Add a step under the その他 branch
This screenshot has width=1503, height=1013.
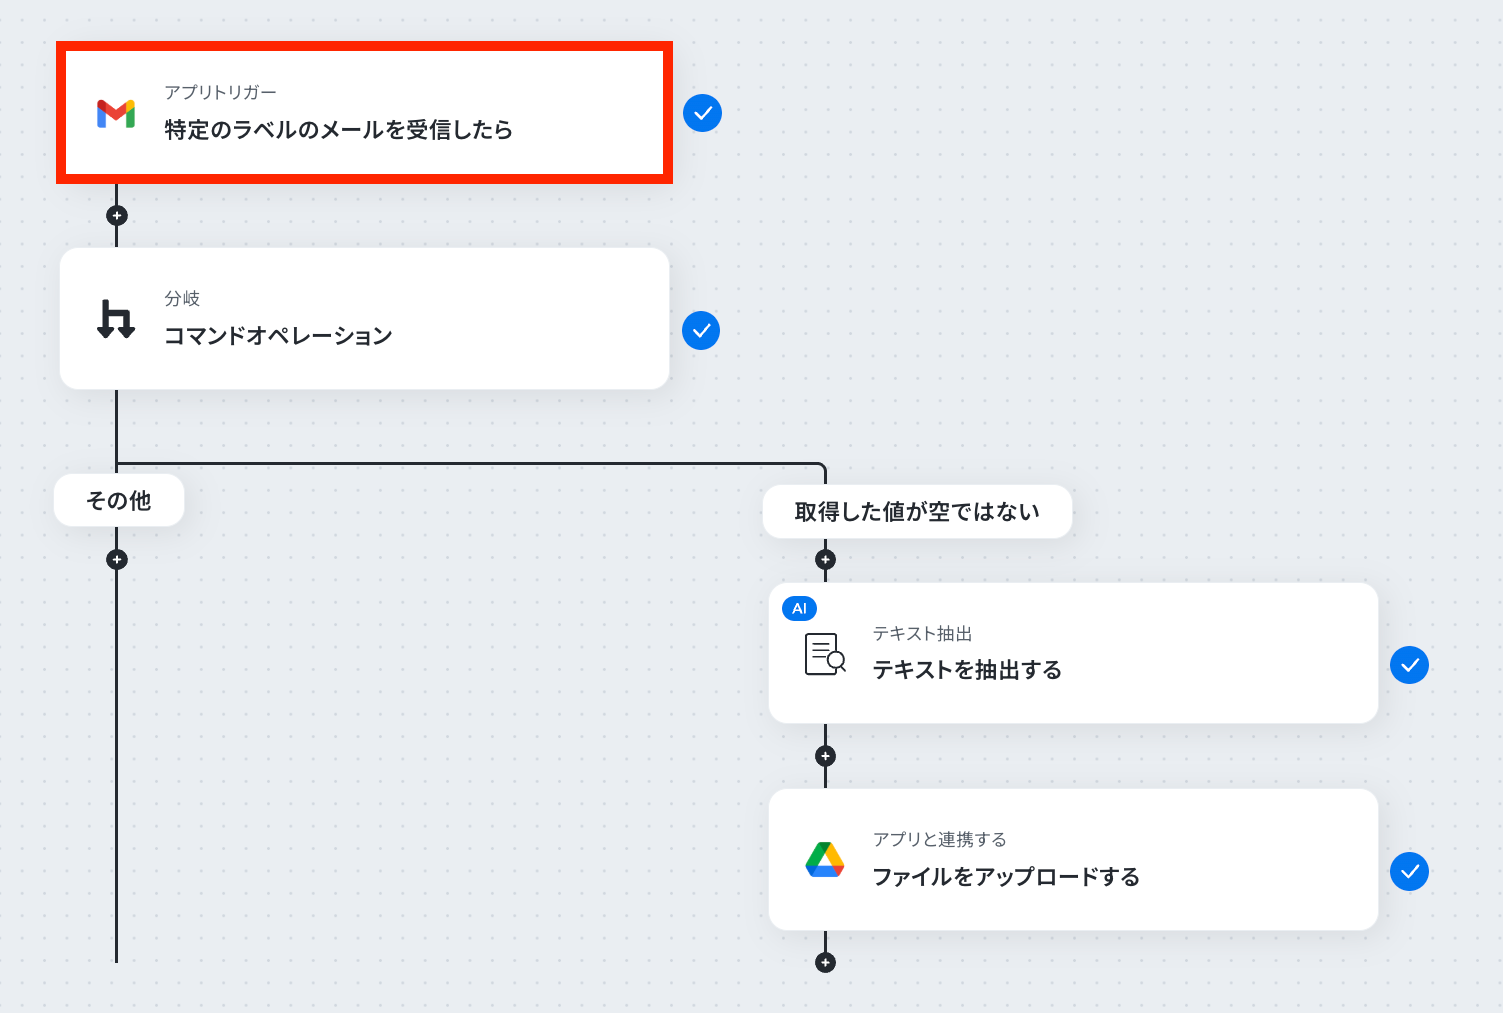click(117, 559)
